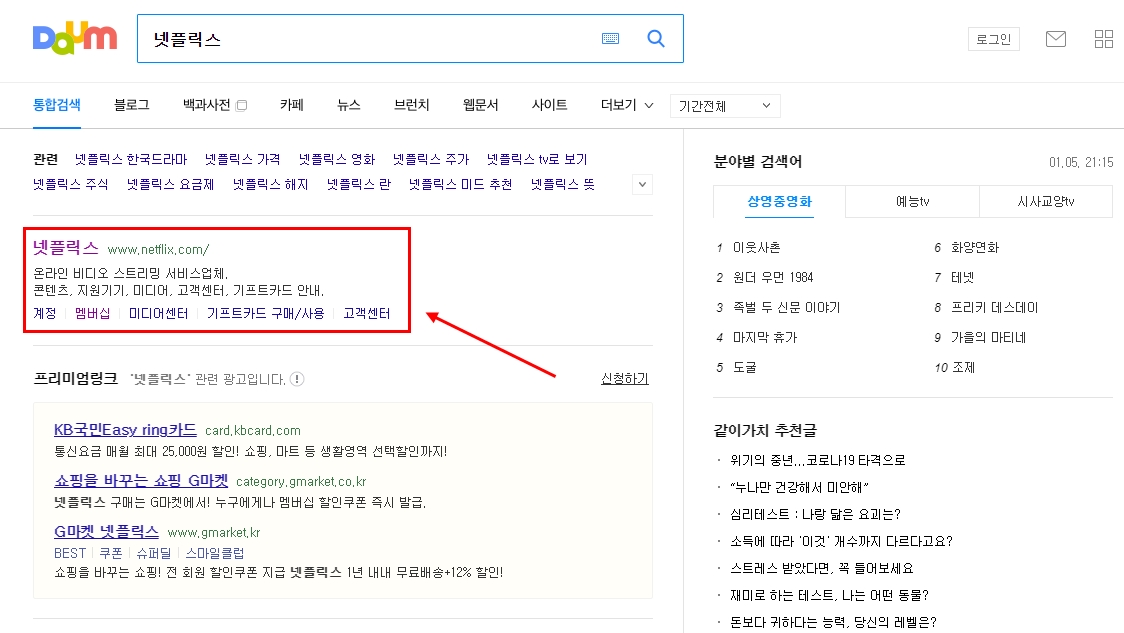The image size is (1124, 633).
Task: Click related search 넷플릭스 란
Action: coord(358,184)
